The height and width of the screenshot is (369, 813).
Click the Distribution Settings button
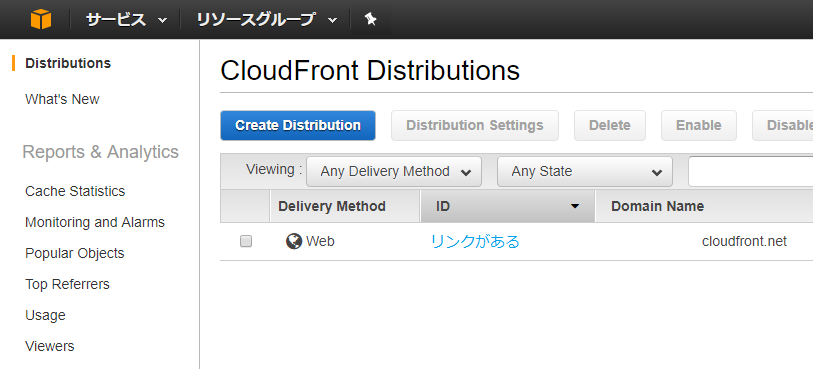pos(475,125)
